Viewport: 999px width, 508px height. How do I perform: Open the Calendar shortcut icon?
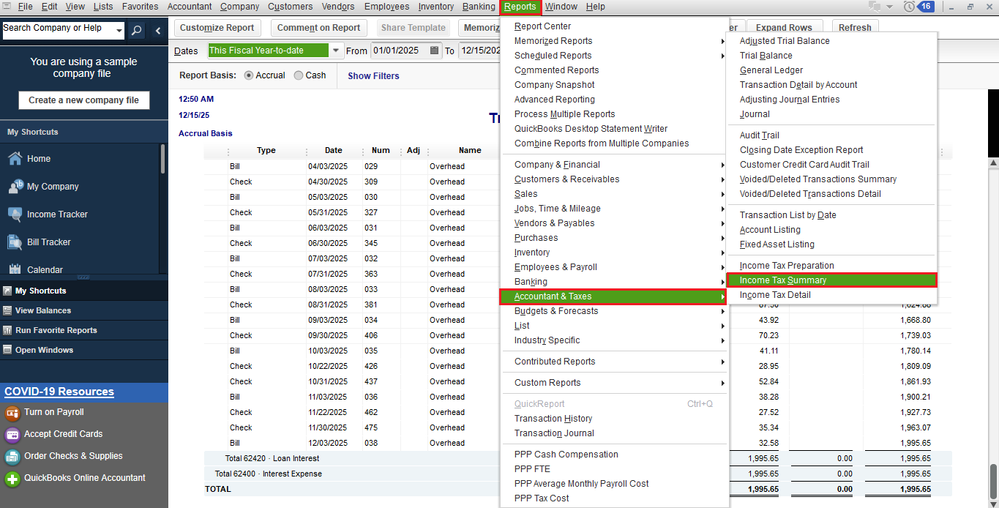pyautogui.click(x=15, y=269)
